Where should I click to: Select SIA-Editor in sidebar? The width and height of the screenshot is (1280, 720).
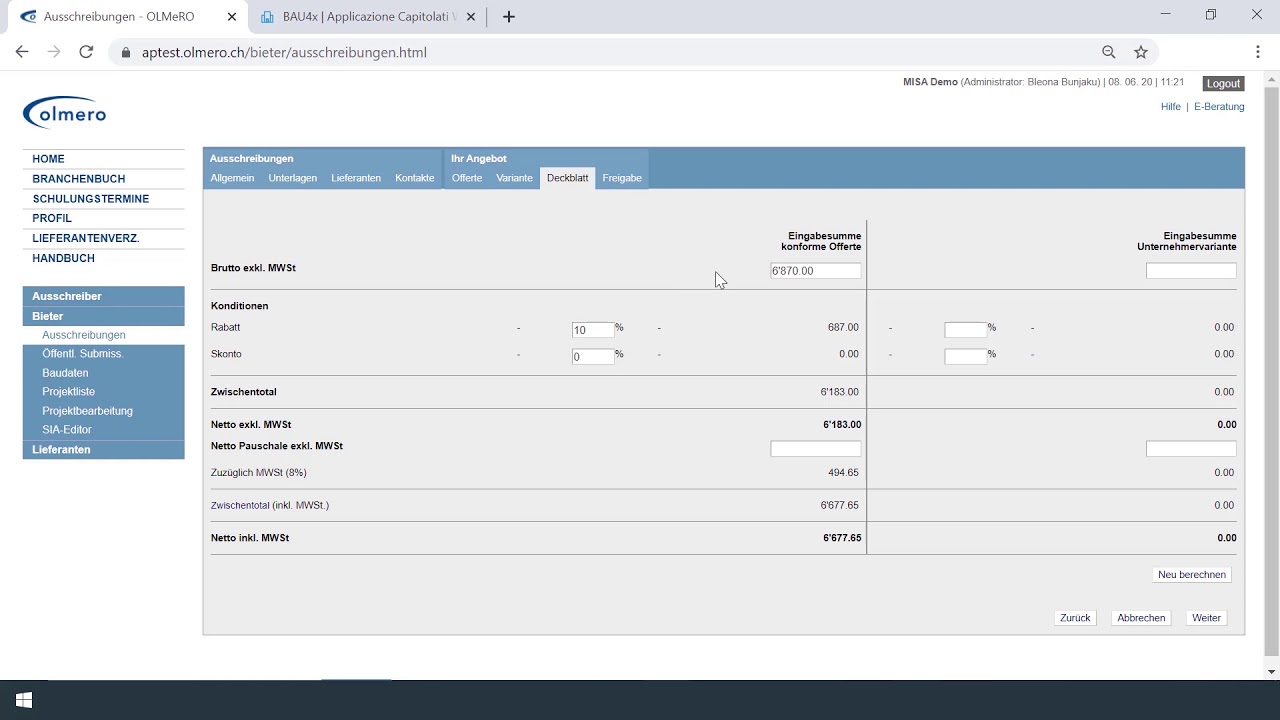67,430
